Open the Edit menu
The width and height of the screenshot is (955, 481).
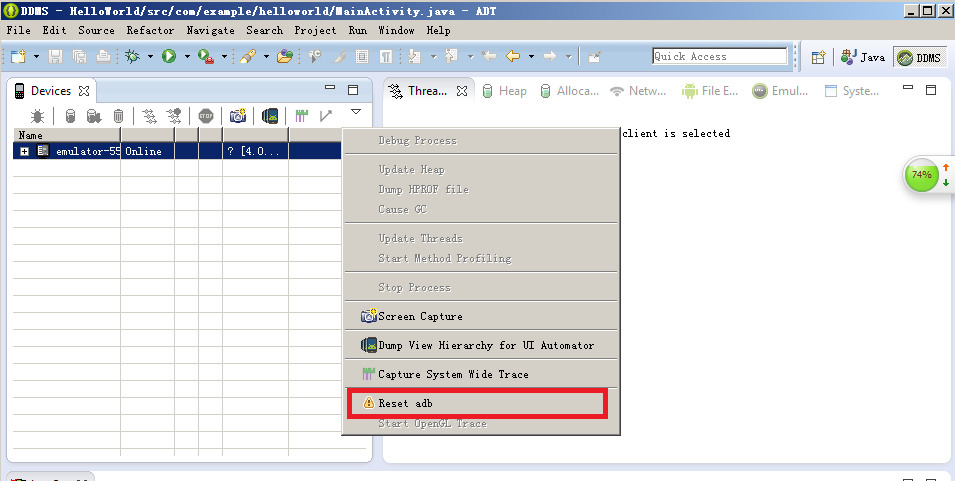pos(54,30)
